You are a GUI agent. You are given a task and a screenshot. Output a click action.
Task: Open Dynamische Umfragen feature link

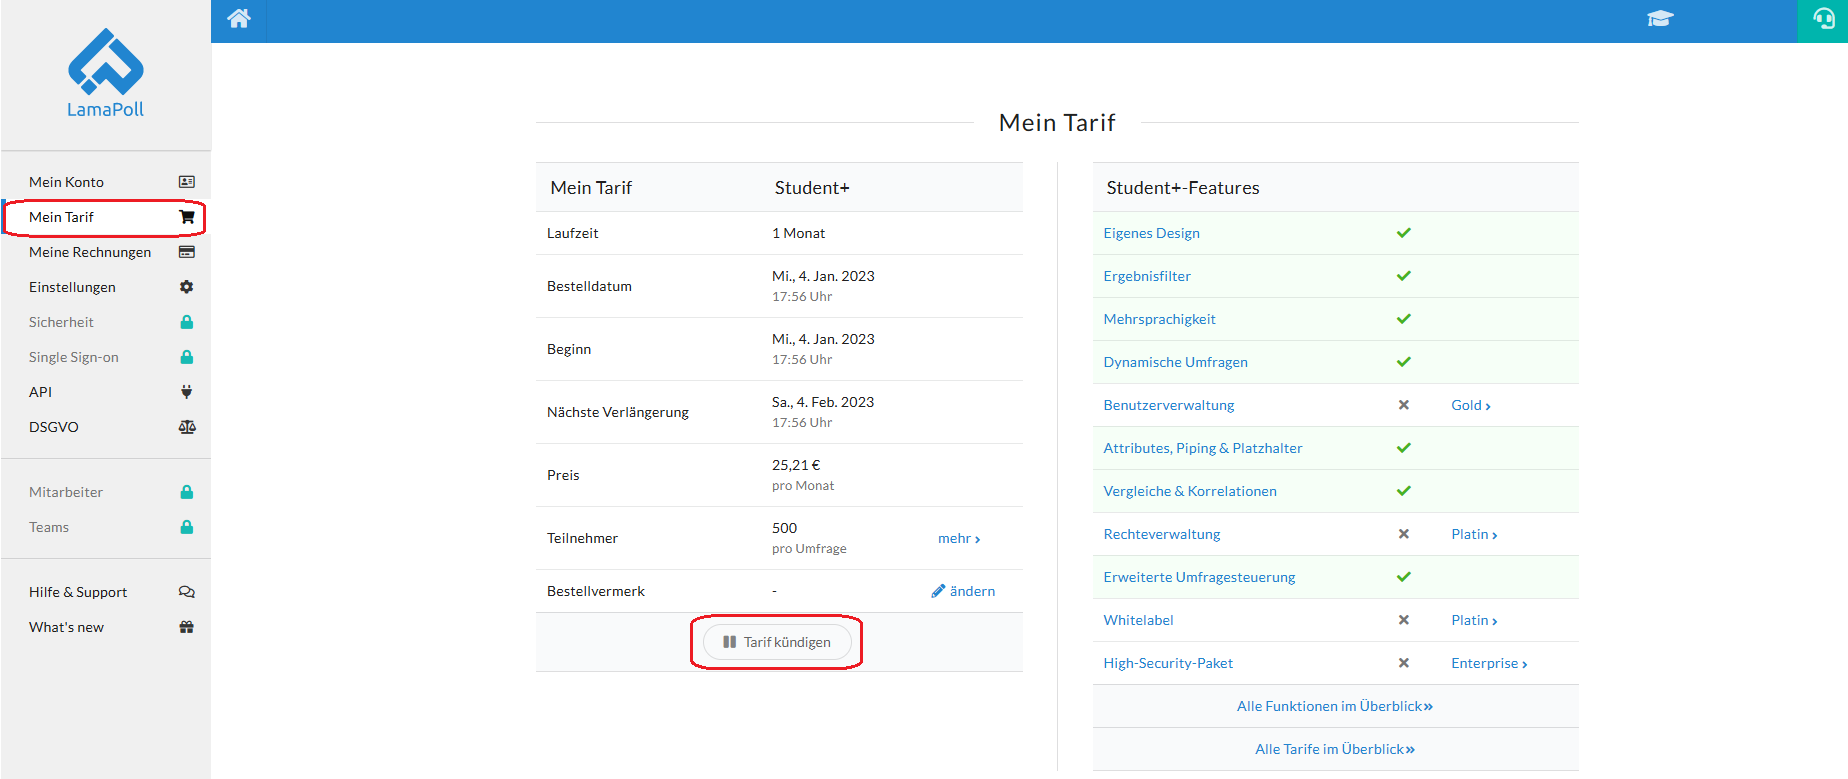(x=1175, y=362)
